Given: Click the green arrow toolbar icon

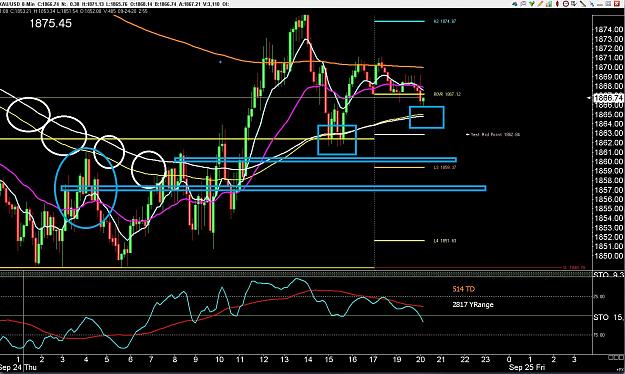Looking at the screenshot, I should click(x=532, y=4).
